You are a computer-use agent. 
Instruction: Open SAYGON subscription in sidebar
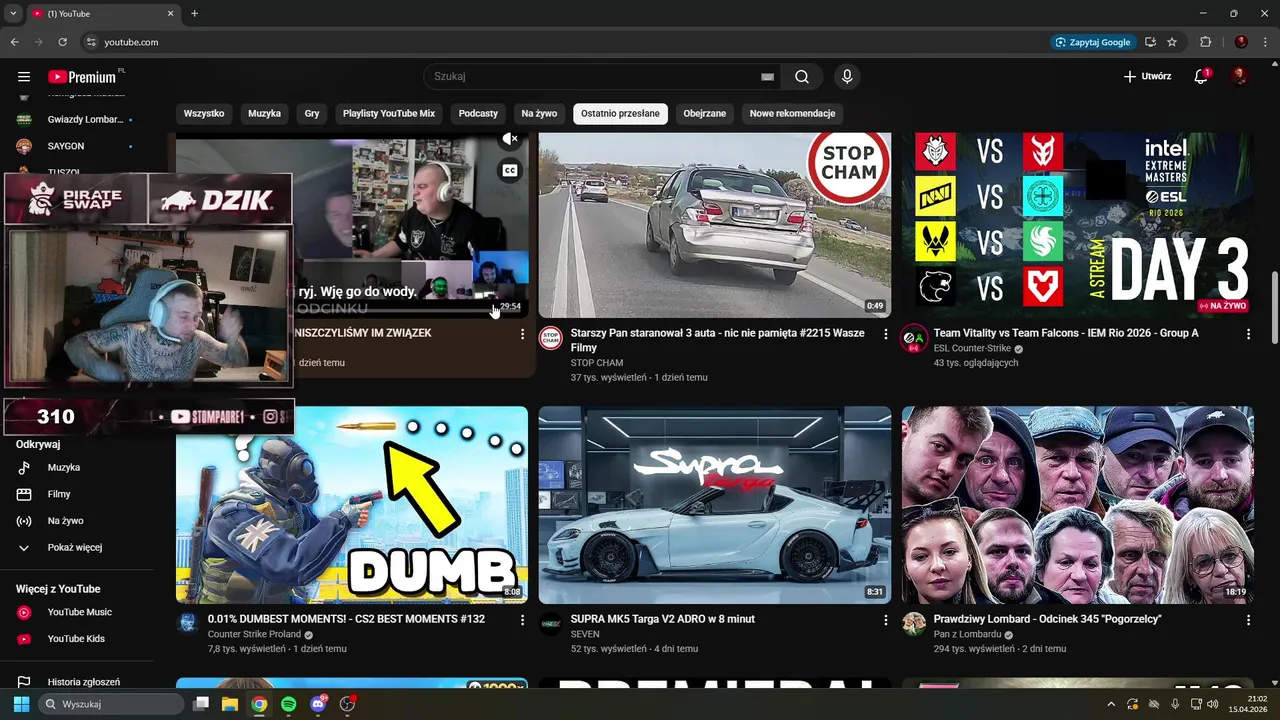[x=75, y=146]
